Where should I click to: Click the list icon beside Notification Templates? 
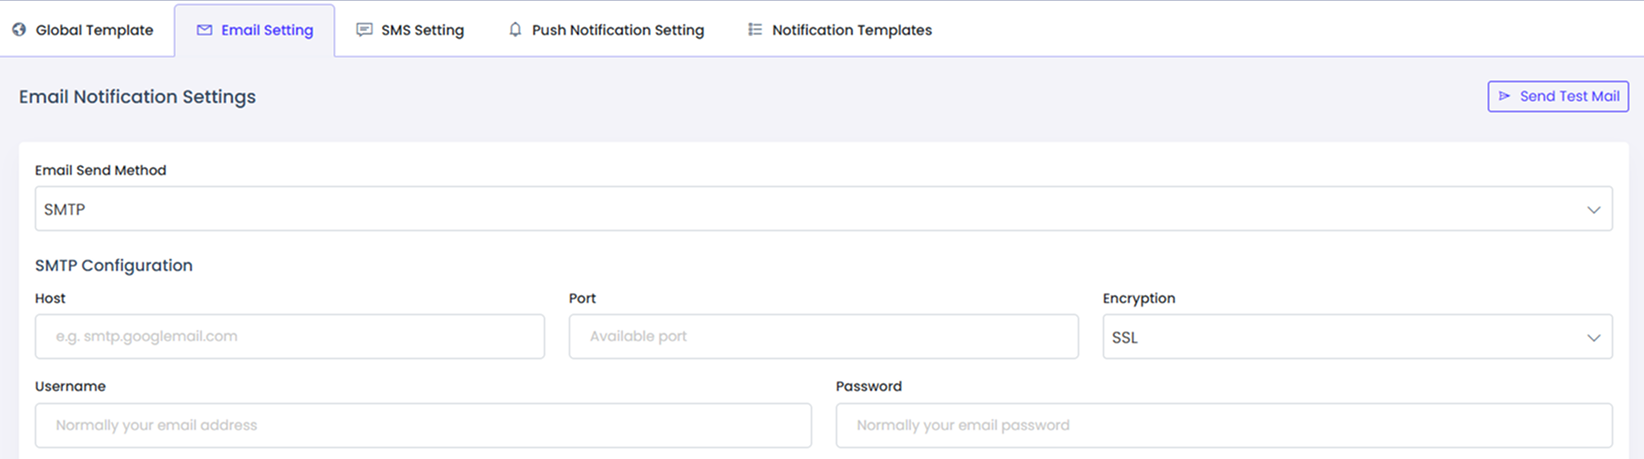(x=755, y=30)
